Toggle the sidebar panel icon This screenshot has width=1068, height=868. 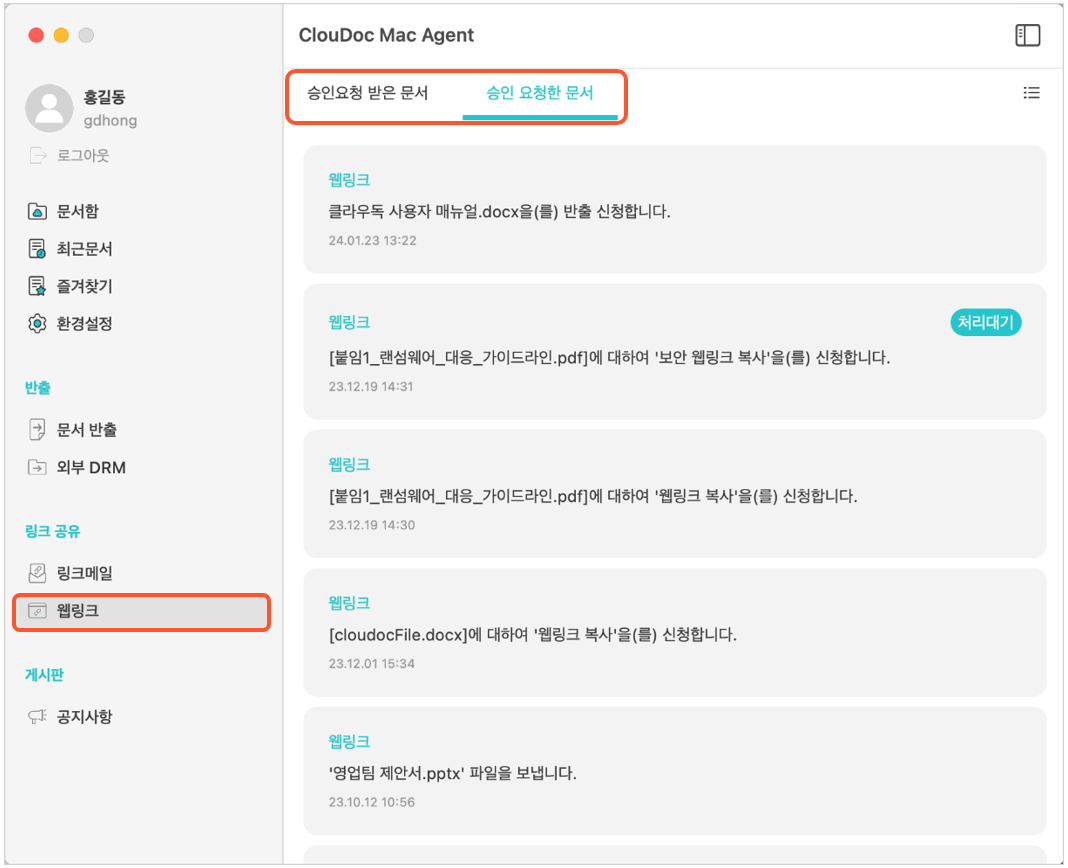pyautogui.click(x=1028, y=35)
